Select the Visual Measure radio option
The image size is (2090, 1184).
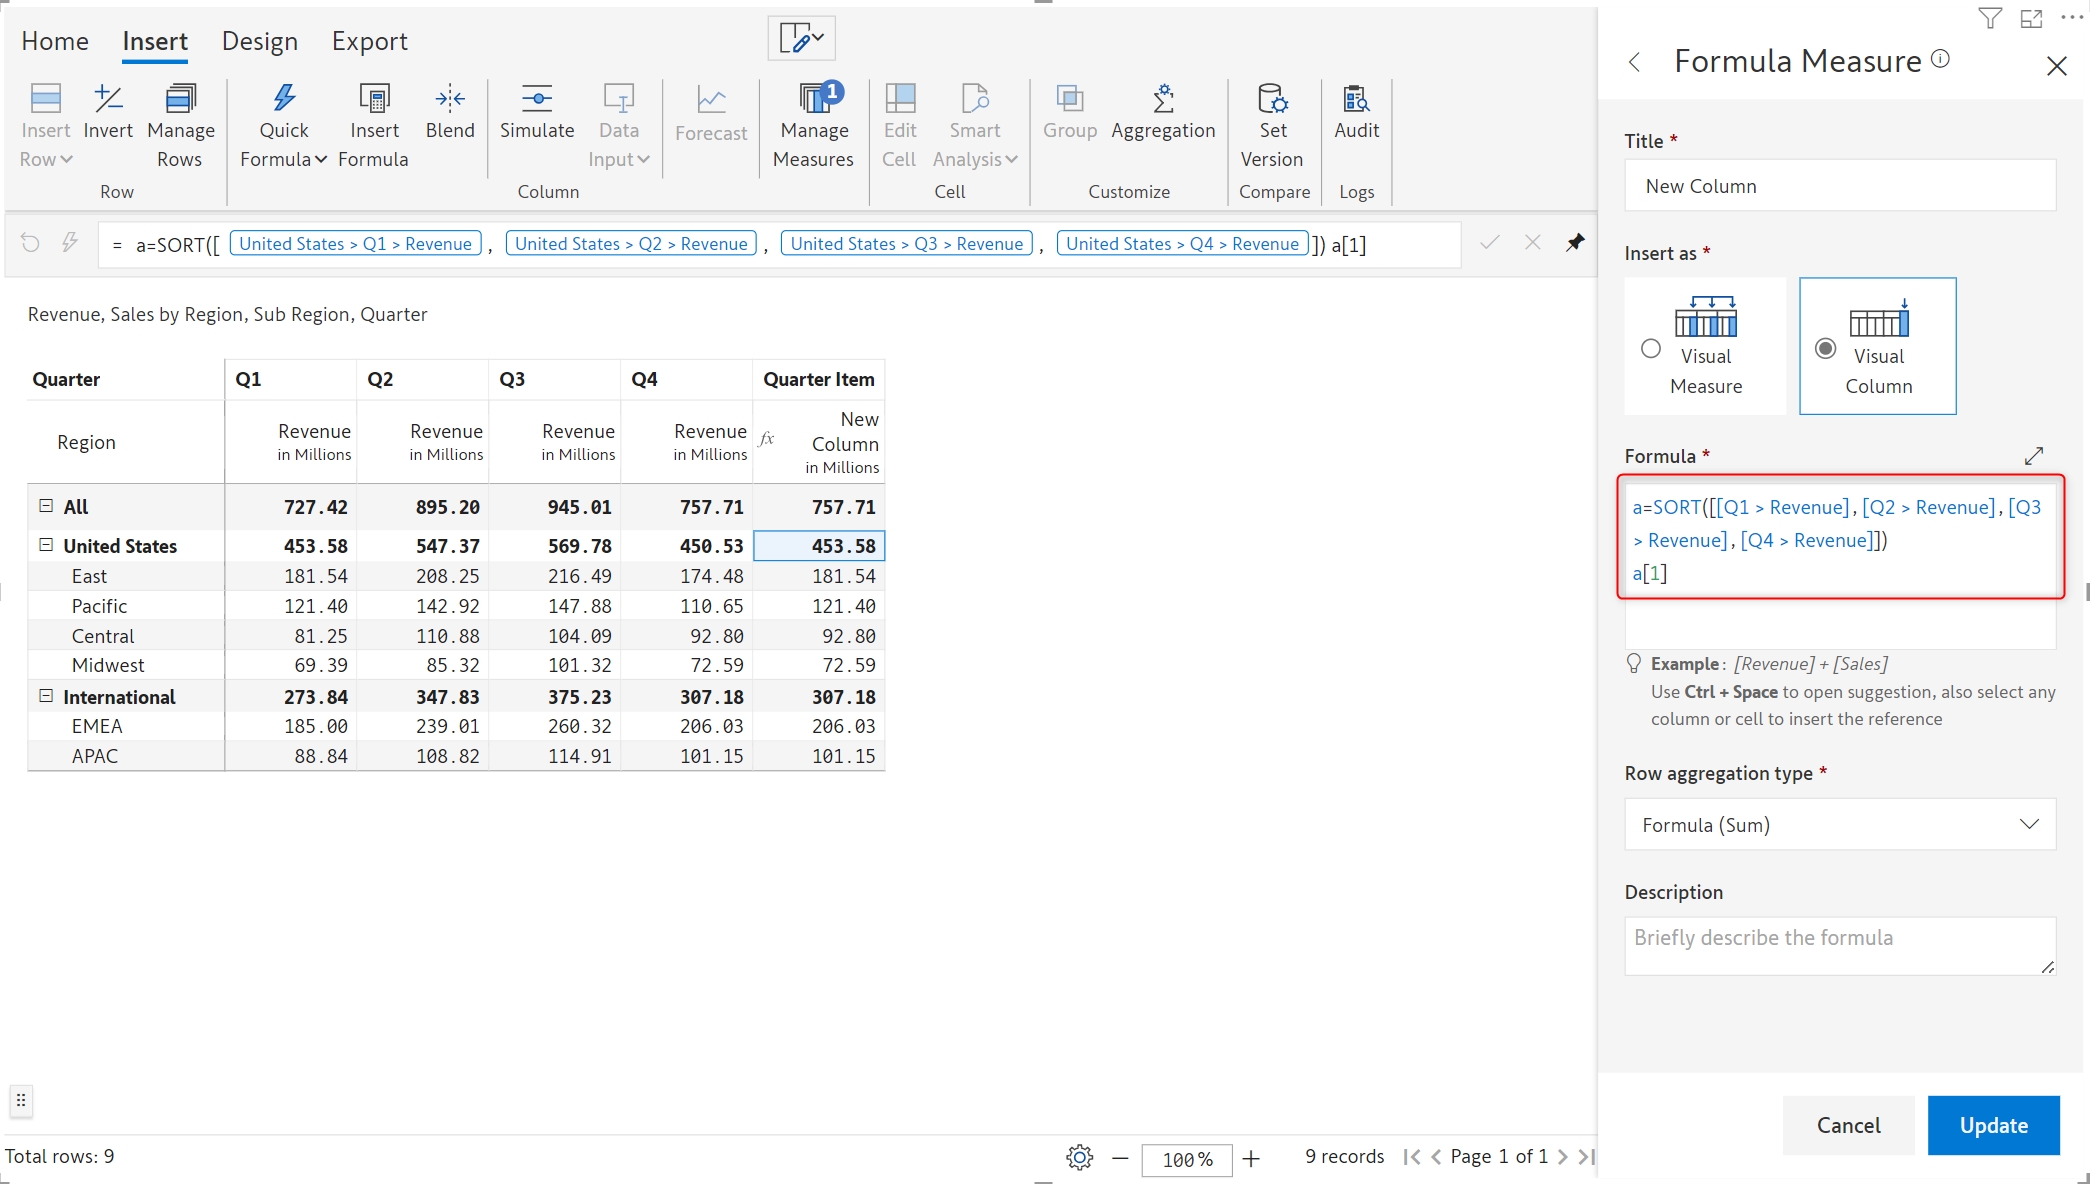(x=1651, y=349)
